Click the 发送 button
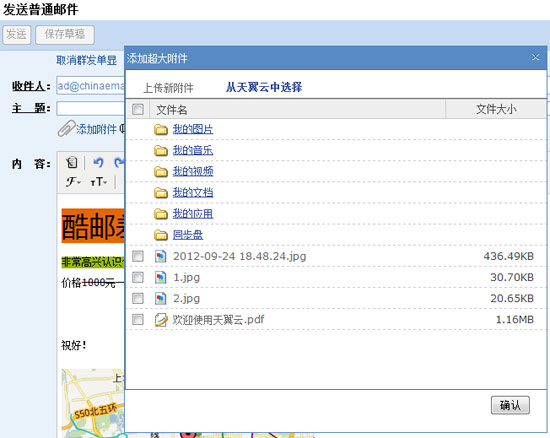The height and width of the screenshot is (438, 550). (x=16, y=34)
